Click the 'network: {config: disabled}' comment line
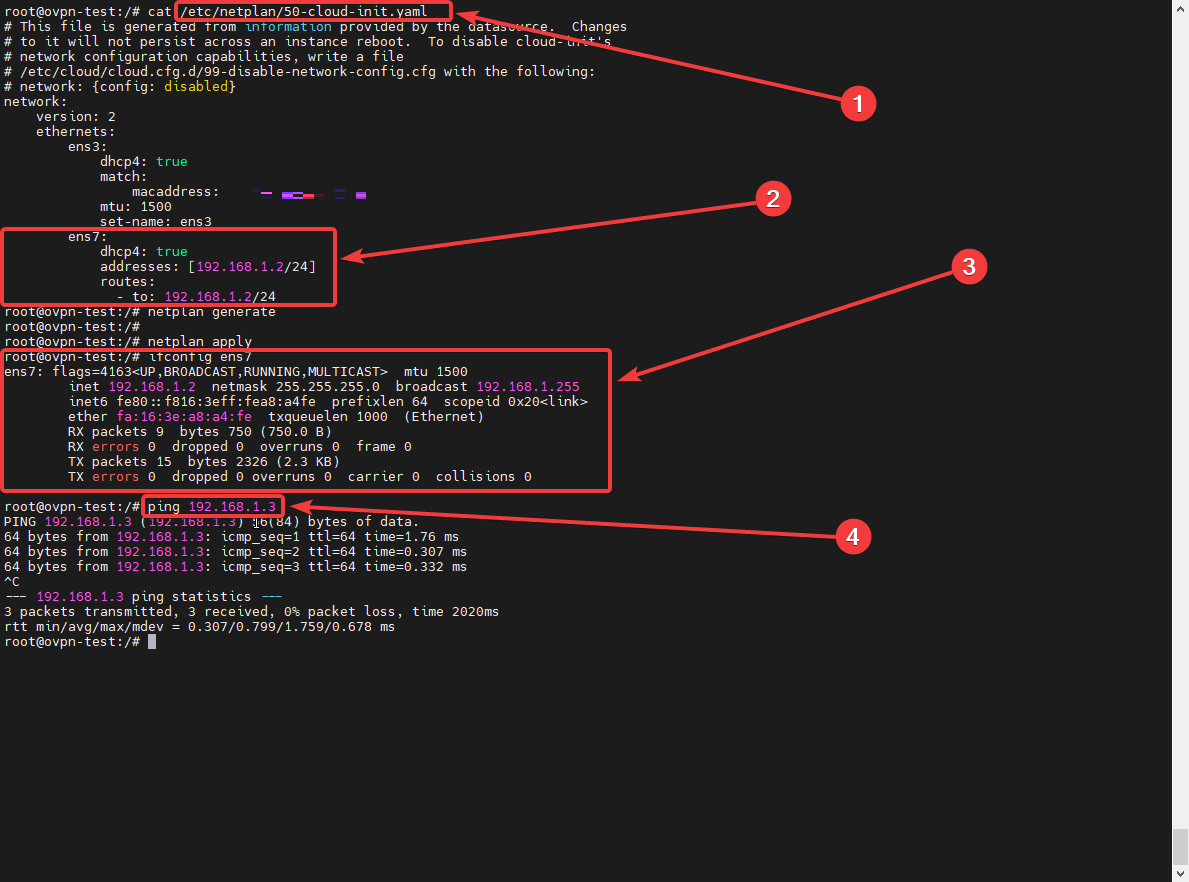Image resolution: width=1189 pixels, height=882 pixels. (120, 86)
